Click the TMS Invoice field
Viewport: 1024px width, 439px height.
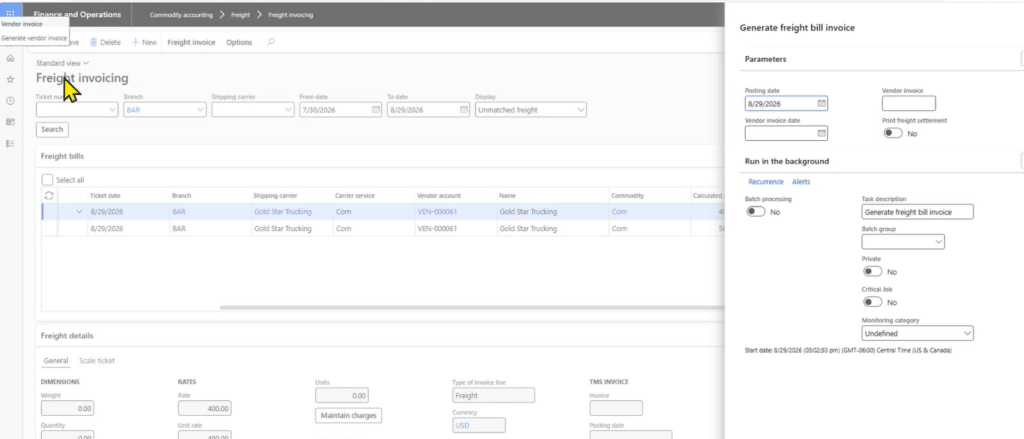pos(616,408)
